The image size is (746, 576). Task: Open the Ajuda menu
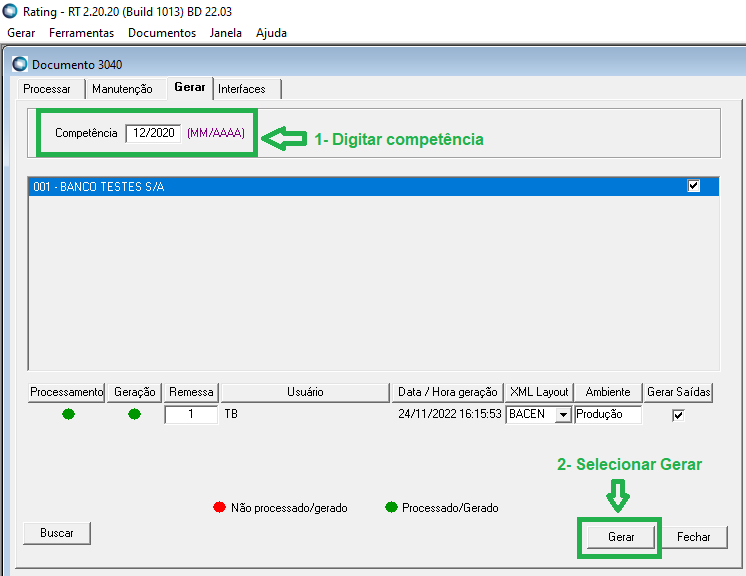tap(271, 33)
